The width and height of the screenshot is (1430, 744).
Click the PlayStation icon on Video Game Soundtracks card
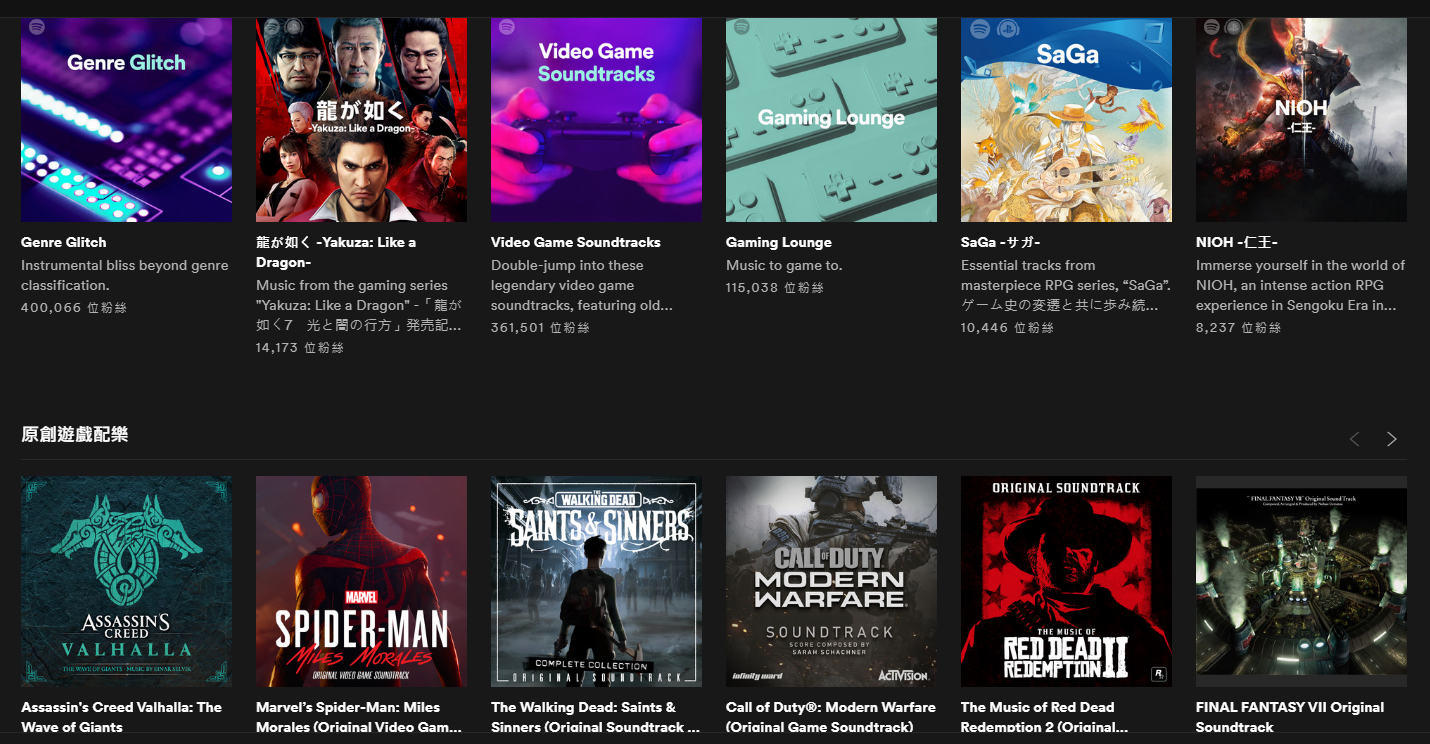point(529,27)
